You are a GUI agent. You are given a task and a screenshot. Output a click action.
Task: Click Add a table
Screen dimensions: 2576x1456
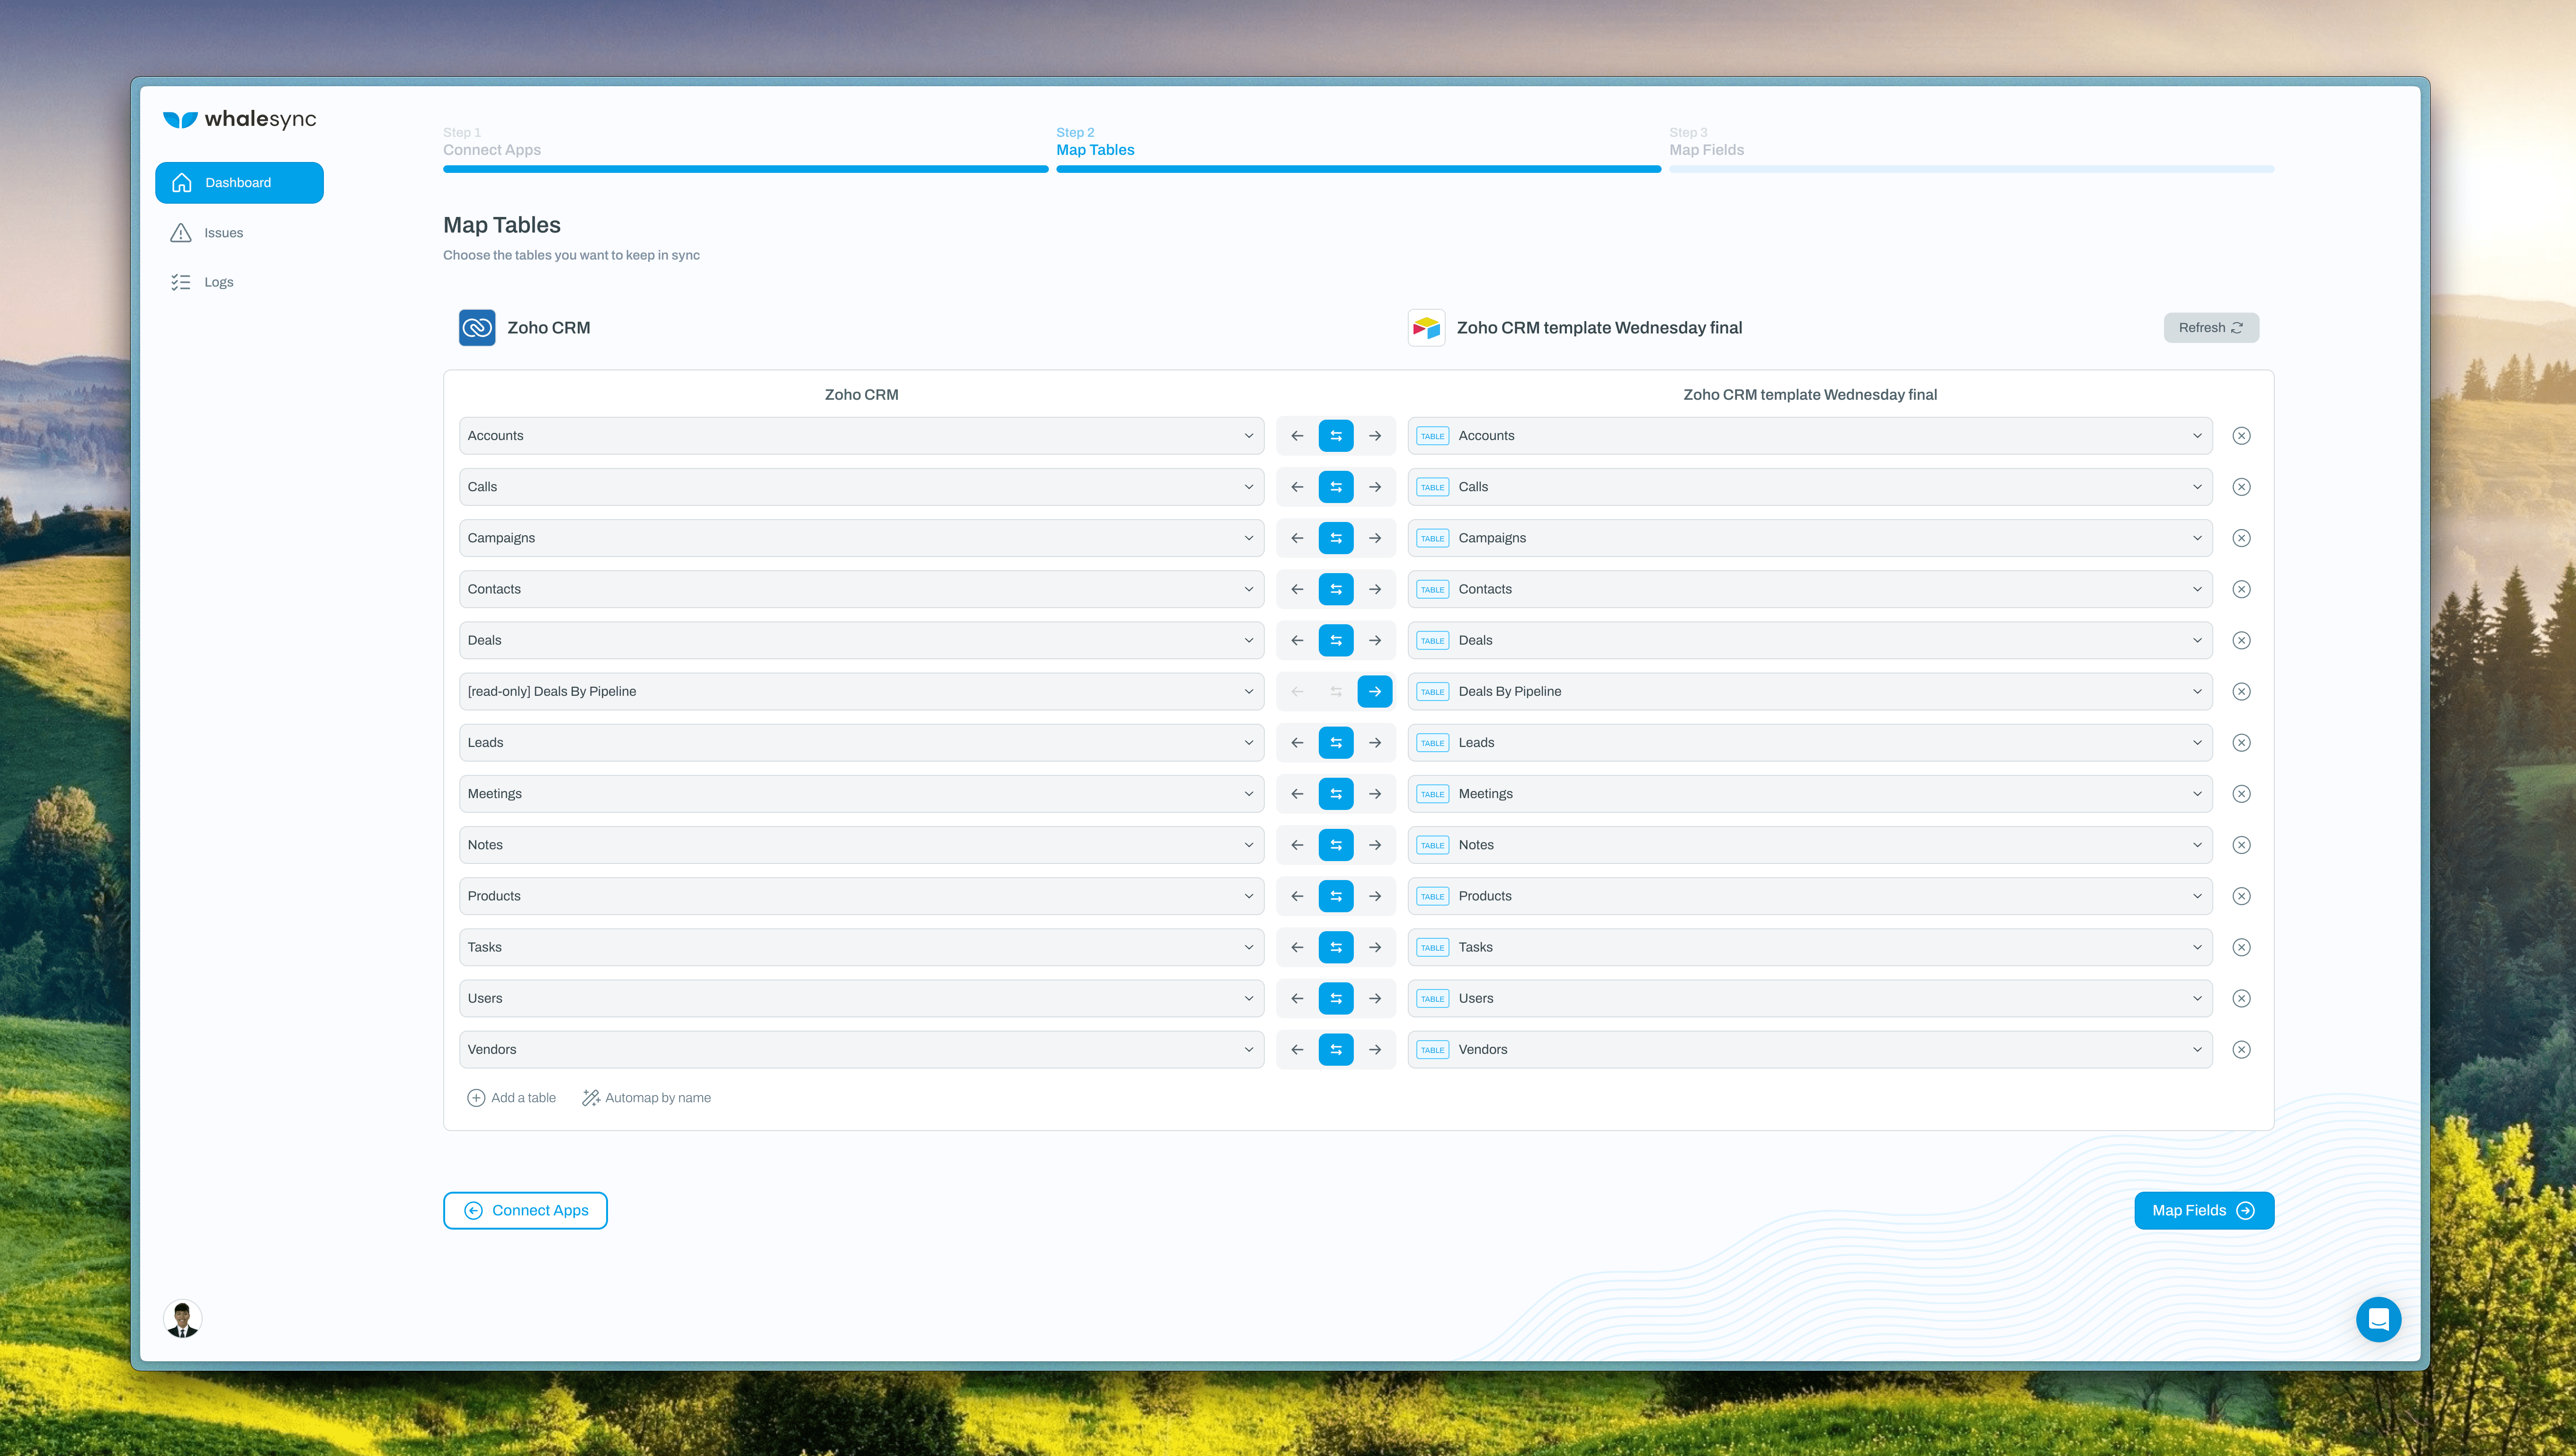(511, 1098)
